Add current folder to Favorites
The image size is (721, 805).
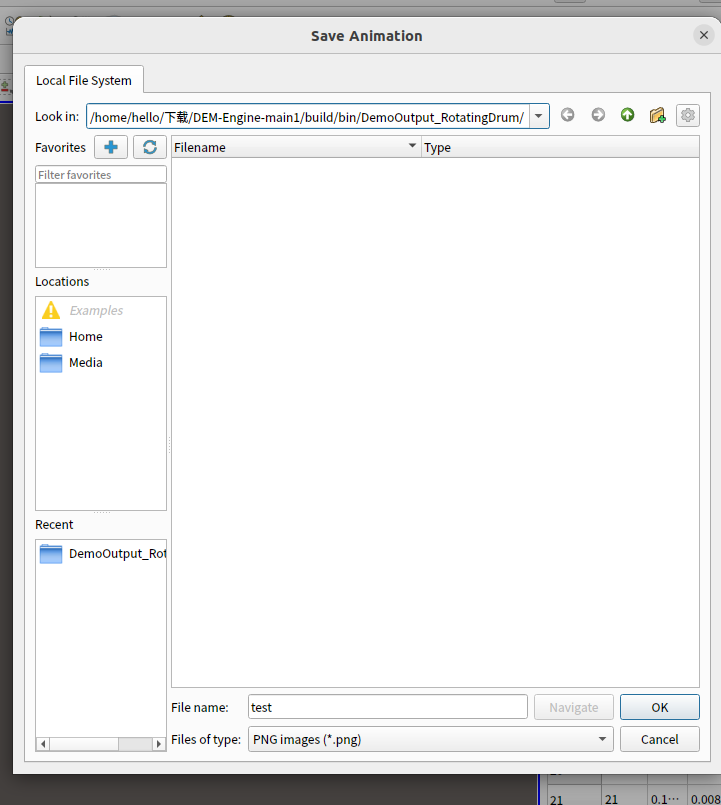point(111,147)
